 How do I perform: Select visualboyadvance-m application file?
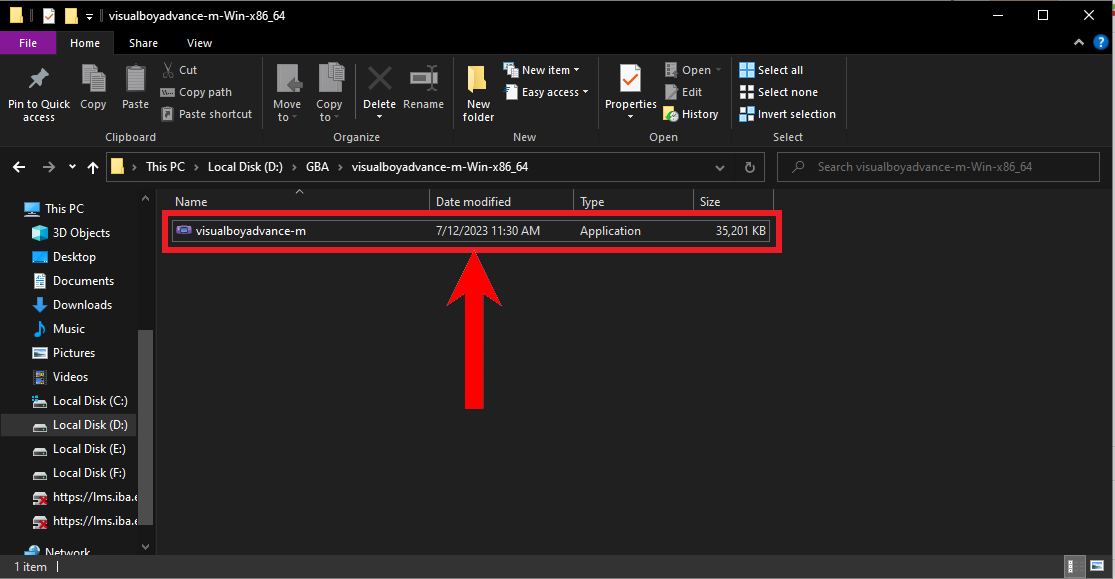point(471,230)
